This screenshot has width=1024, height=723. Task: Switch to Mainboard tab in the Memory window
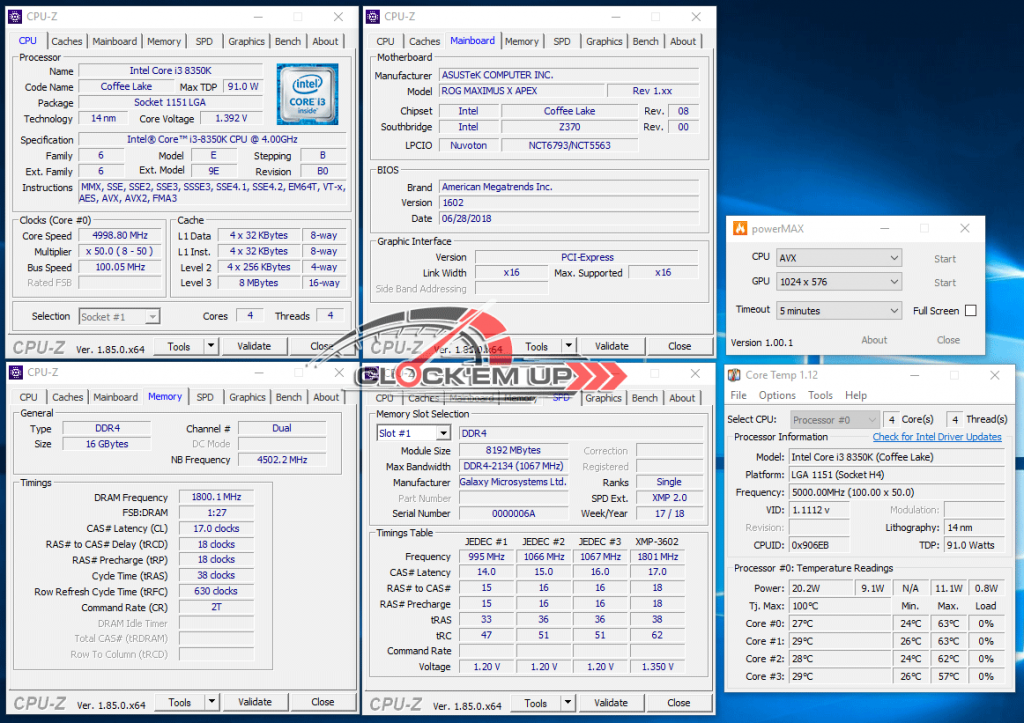click(x=116, y=397)
